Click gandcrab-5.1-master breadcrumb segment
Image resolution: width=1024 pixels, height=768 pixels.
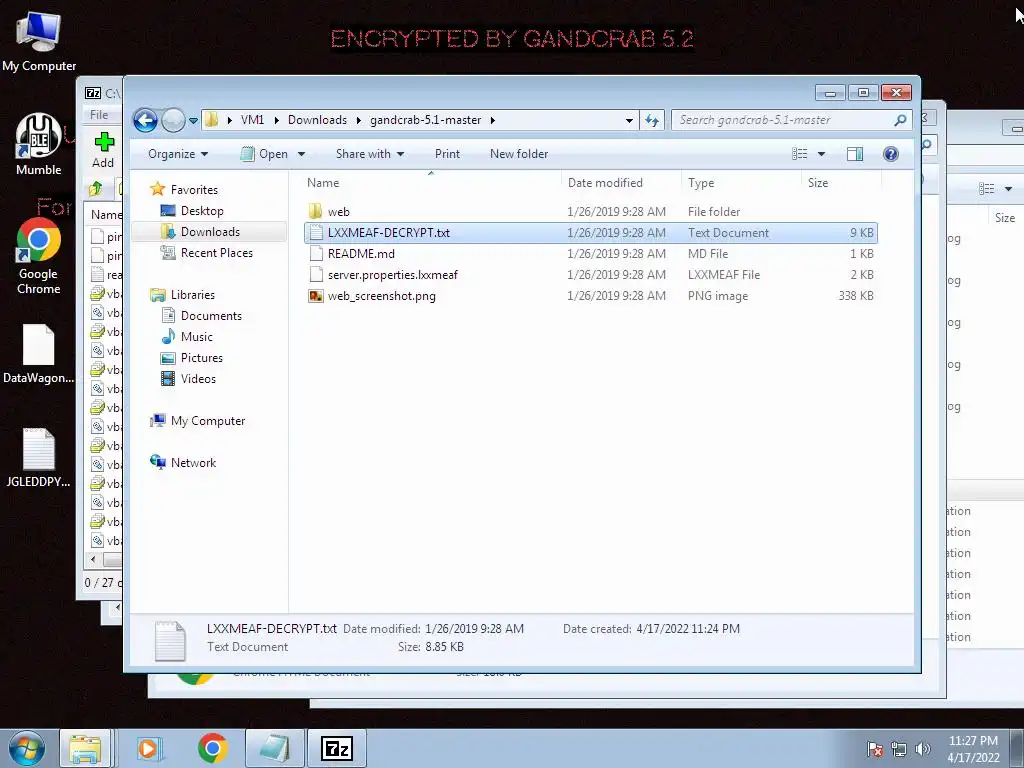[425, 120]
